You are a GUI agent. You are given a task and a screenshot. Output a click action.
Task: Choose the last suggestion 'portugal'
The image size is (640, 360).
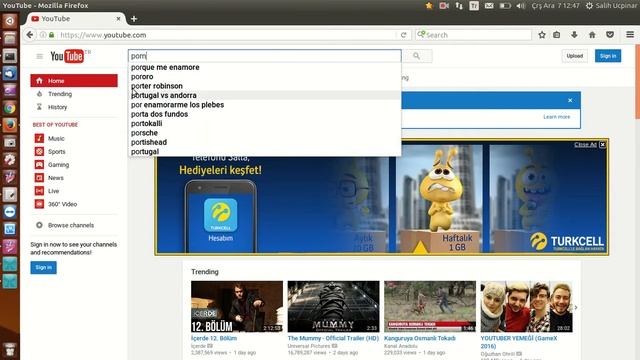tap(264, 151)
